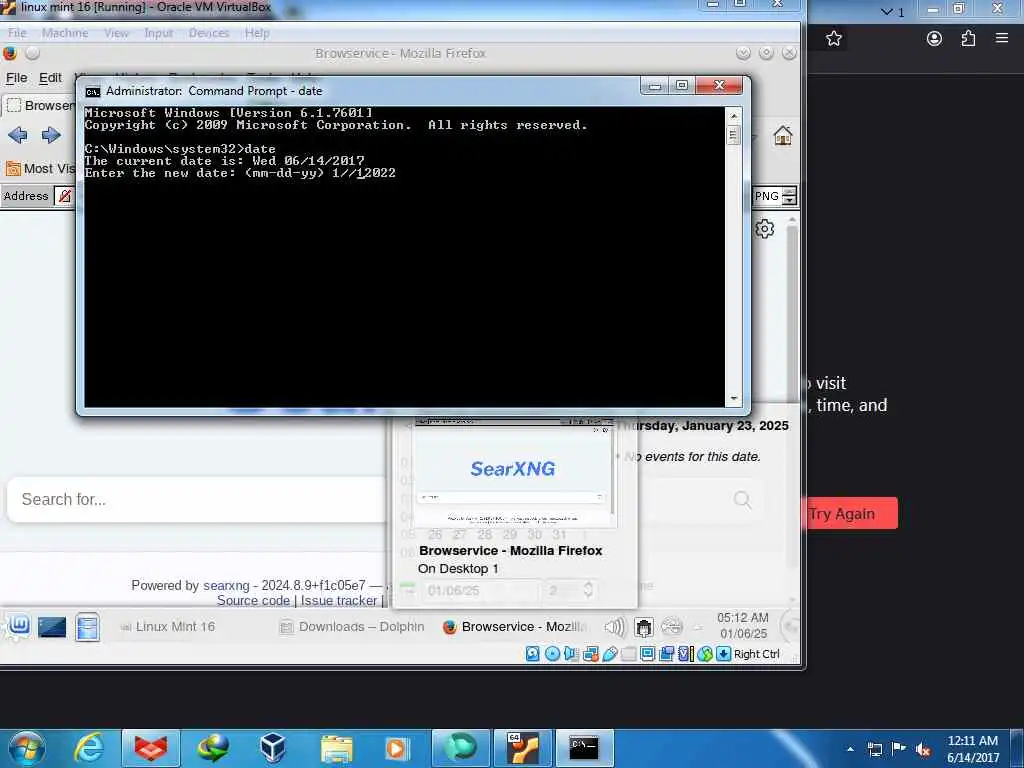
Task: Click the Windows tray network icon
Action: pos(874,750)
